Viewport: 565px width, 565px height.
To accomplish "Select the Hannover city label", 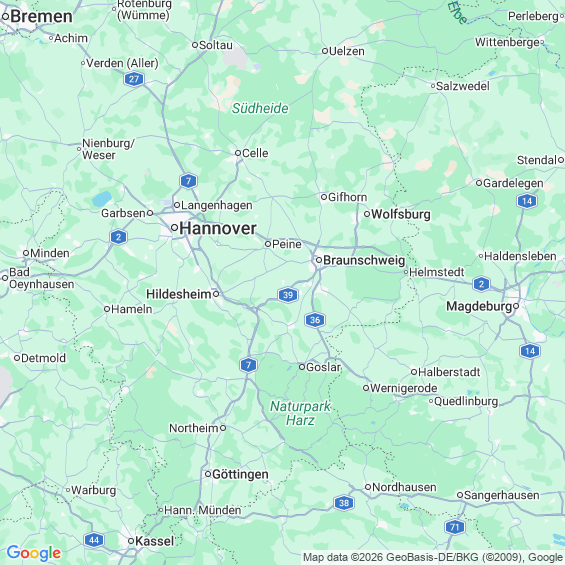I will coord(218,228).
